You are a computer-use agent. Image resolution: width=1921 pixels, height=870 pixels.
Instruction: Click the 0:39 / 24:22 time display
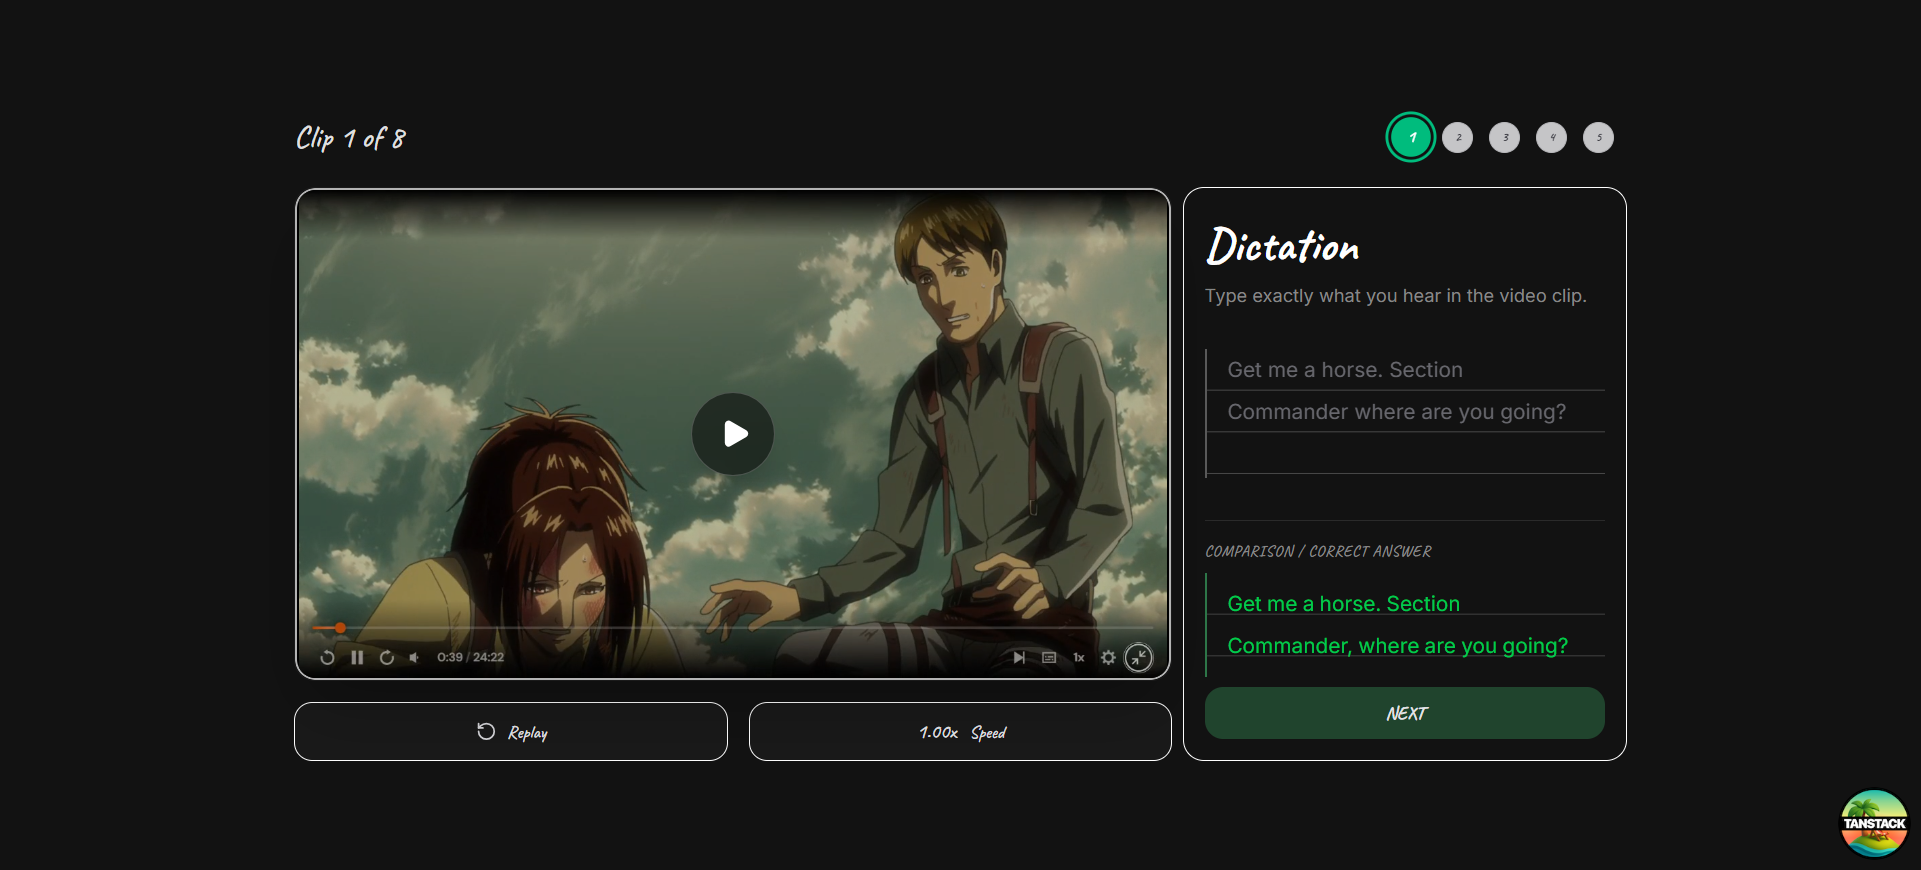(x=470, y=658)
